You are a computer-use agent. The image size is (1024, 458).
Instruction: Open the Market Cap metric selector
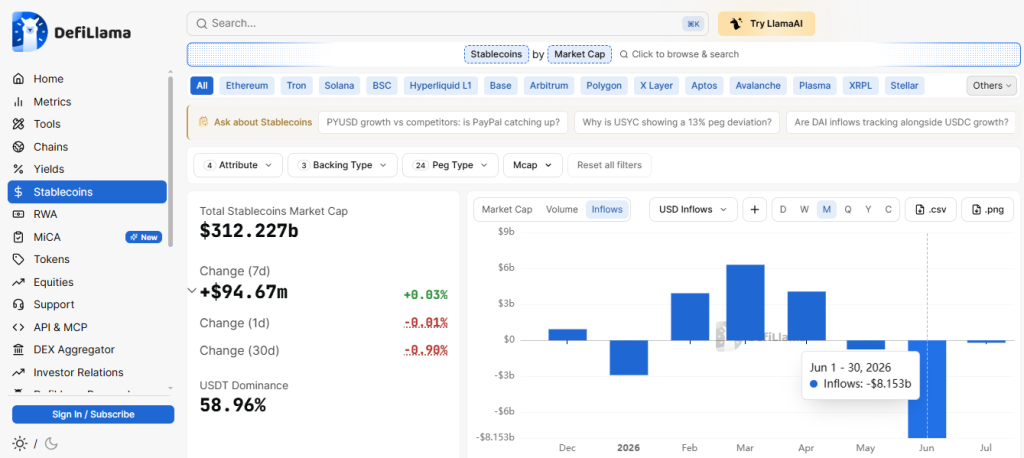(x=580, y=54)
